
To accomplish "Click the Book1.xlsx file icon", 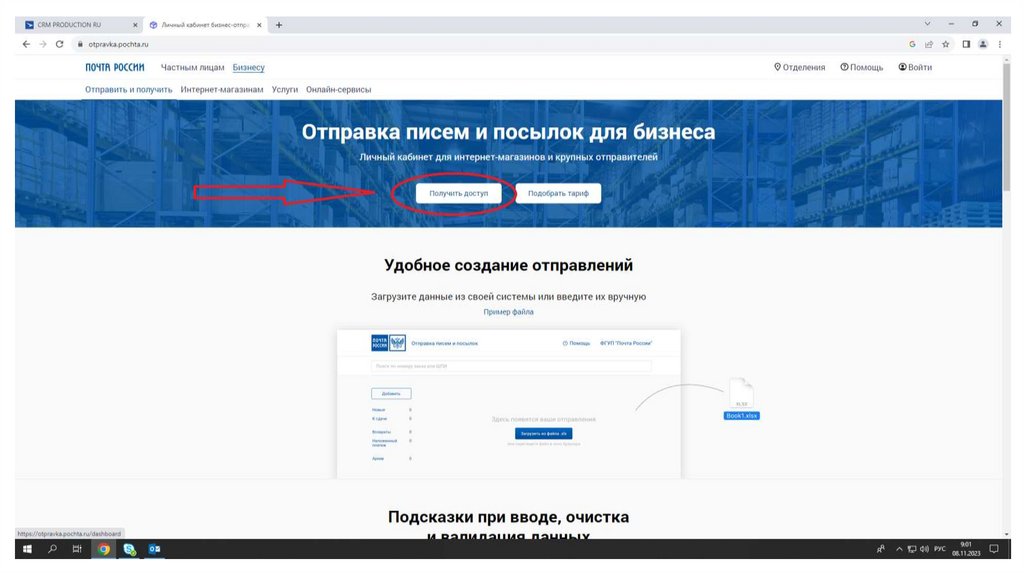I will tap(741, 398).
